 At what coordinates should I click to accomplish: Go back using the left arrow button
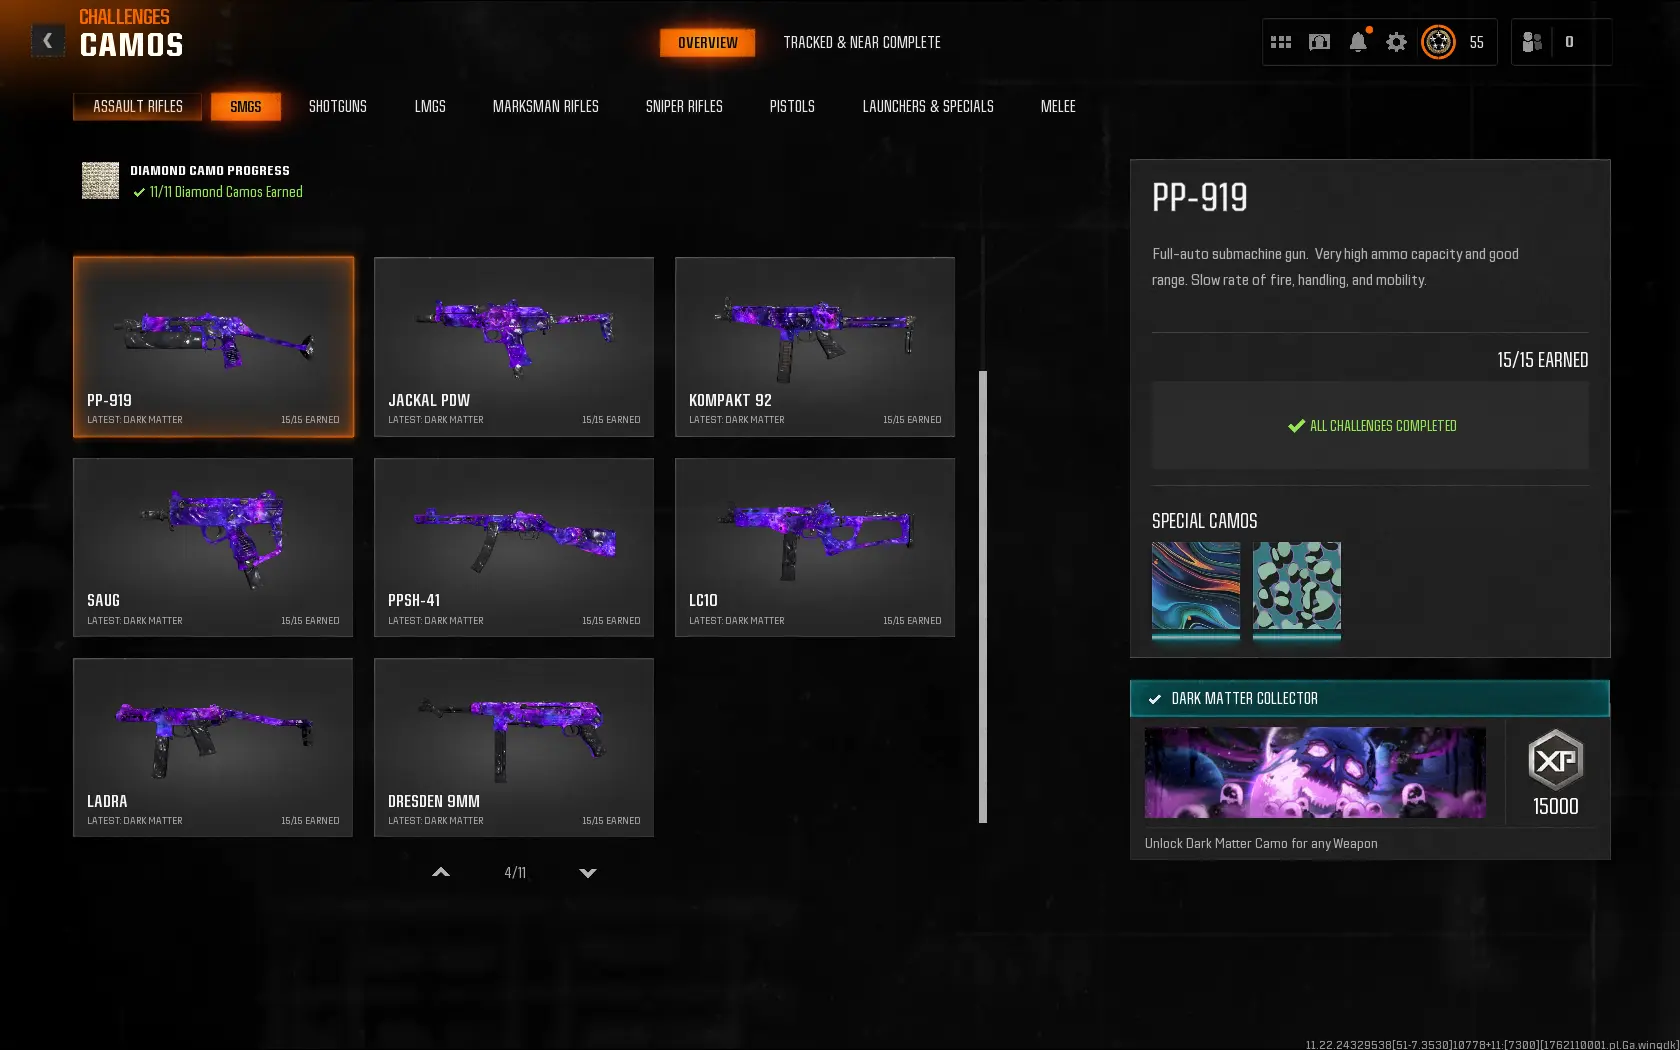[x=48, y=41]
